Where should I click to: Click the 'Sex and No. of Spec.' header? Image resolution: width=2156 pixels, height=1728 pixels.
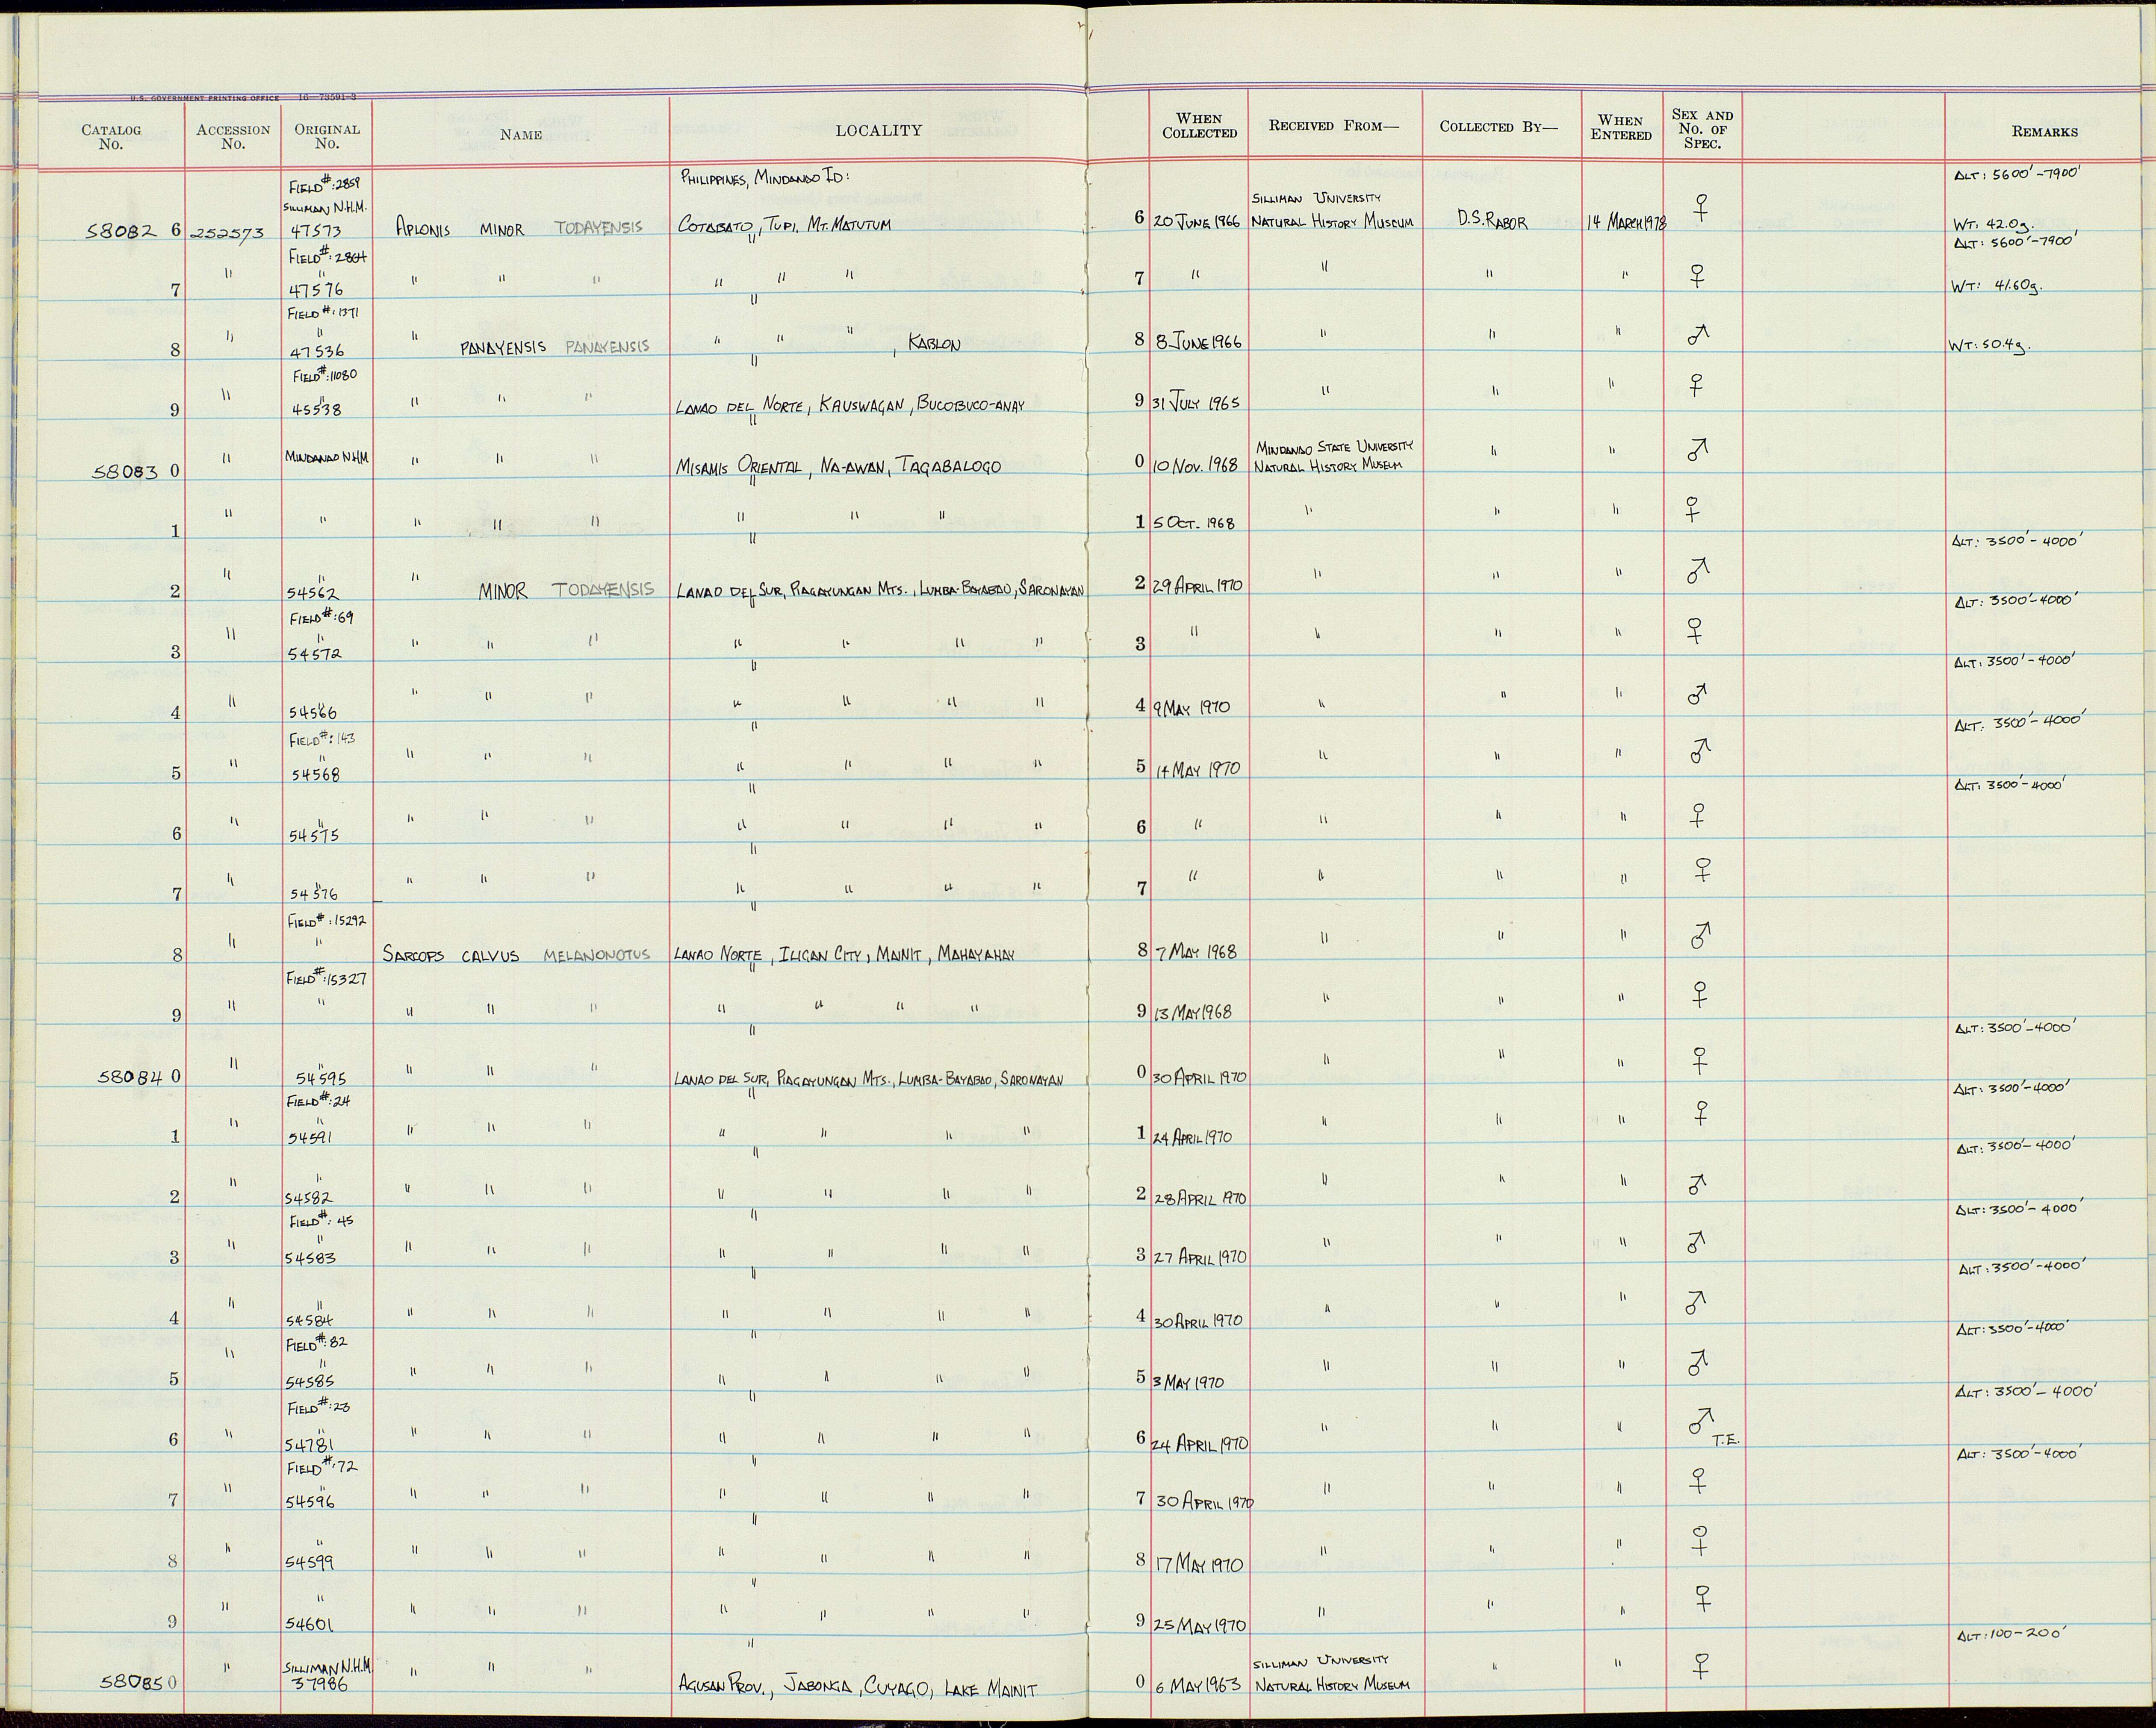click(x=1702, y=129)
